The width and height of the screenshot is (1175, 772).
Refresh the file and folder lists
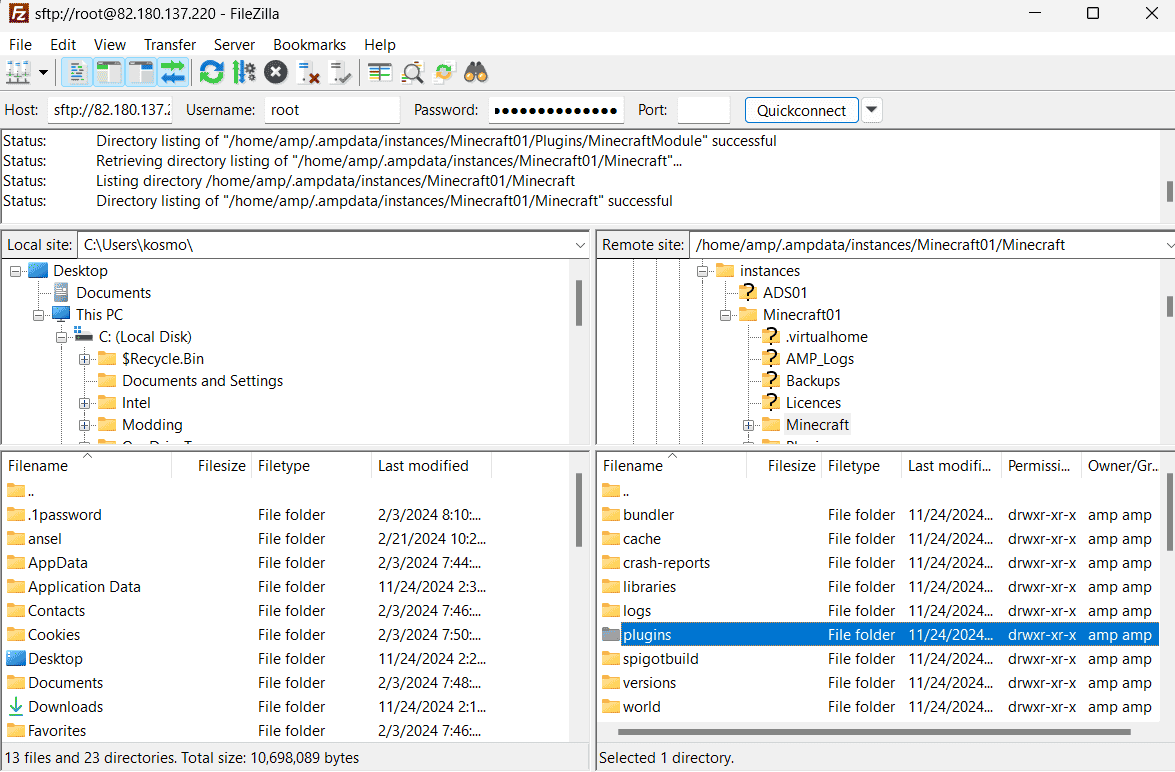click(x=211, y=72)
